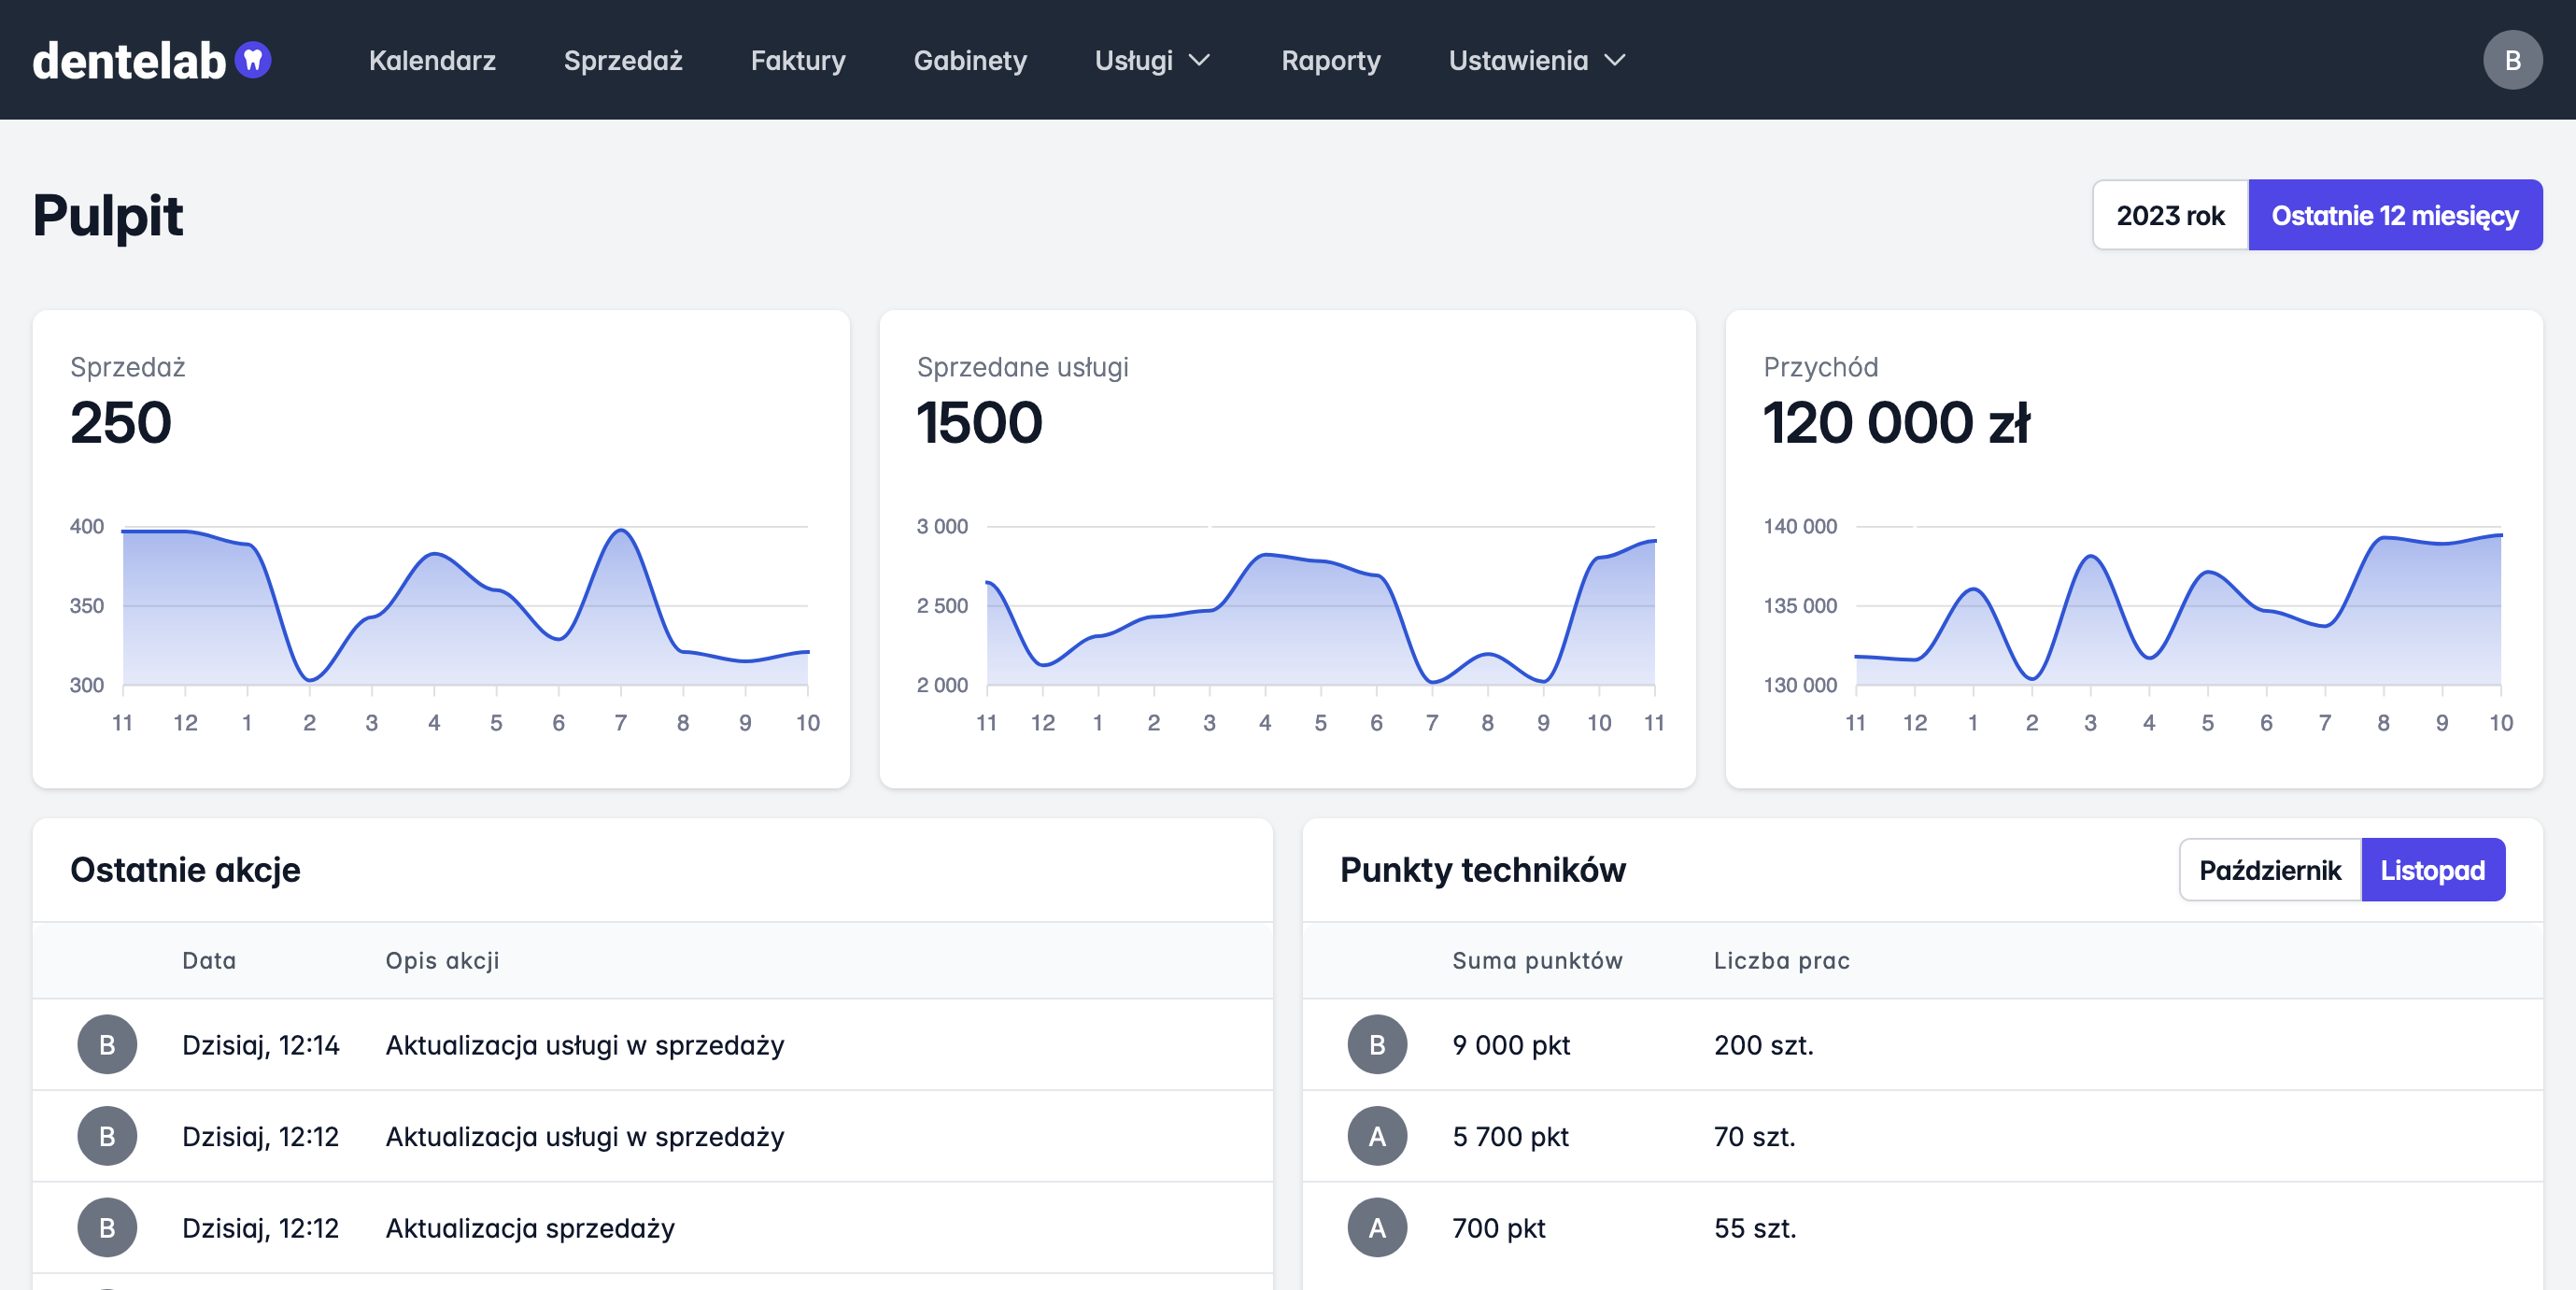Viewport: 2576px width, 1290px height.
Task: Click the Przychód chart area
Action: (x=2178, y=610)
